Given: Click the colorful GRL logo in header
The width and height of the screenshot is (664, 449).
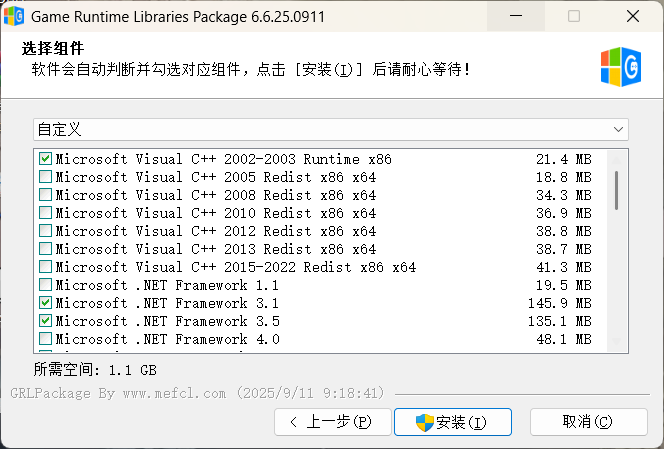Looking at the screenshot, I should pyautogui.click(x=621, y=67).
